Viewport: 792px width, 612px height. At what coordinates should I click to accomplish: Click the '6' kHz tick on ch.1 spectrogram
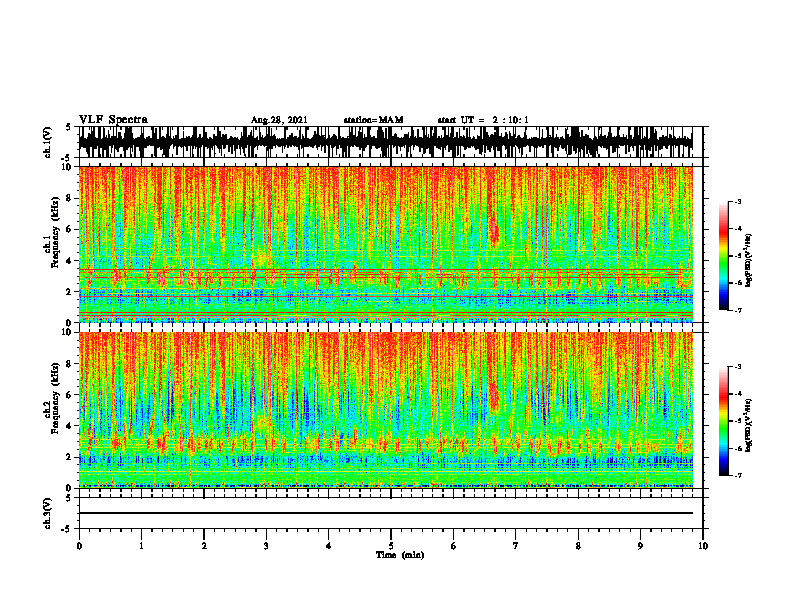[x=70, y=230]
